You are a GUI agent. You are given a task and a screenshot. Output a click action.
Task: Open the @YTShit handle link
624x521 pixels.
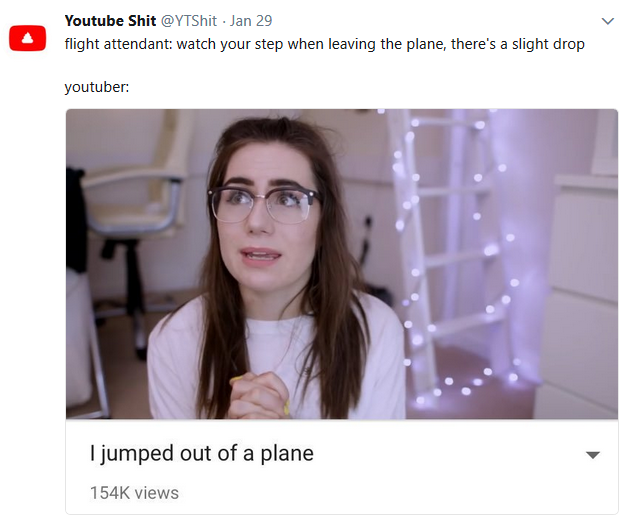pyautogui.click(x=189, y=21)
